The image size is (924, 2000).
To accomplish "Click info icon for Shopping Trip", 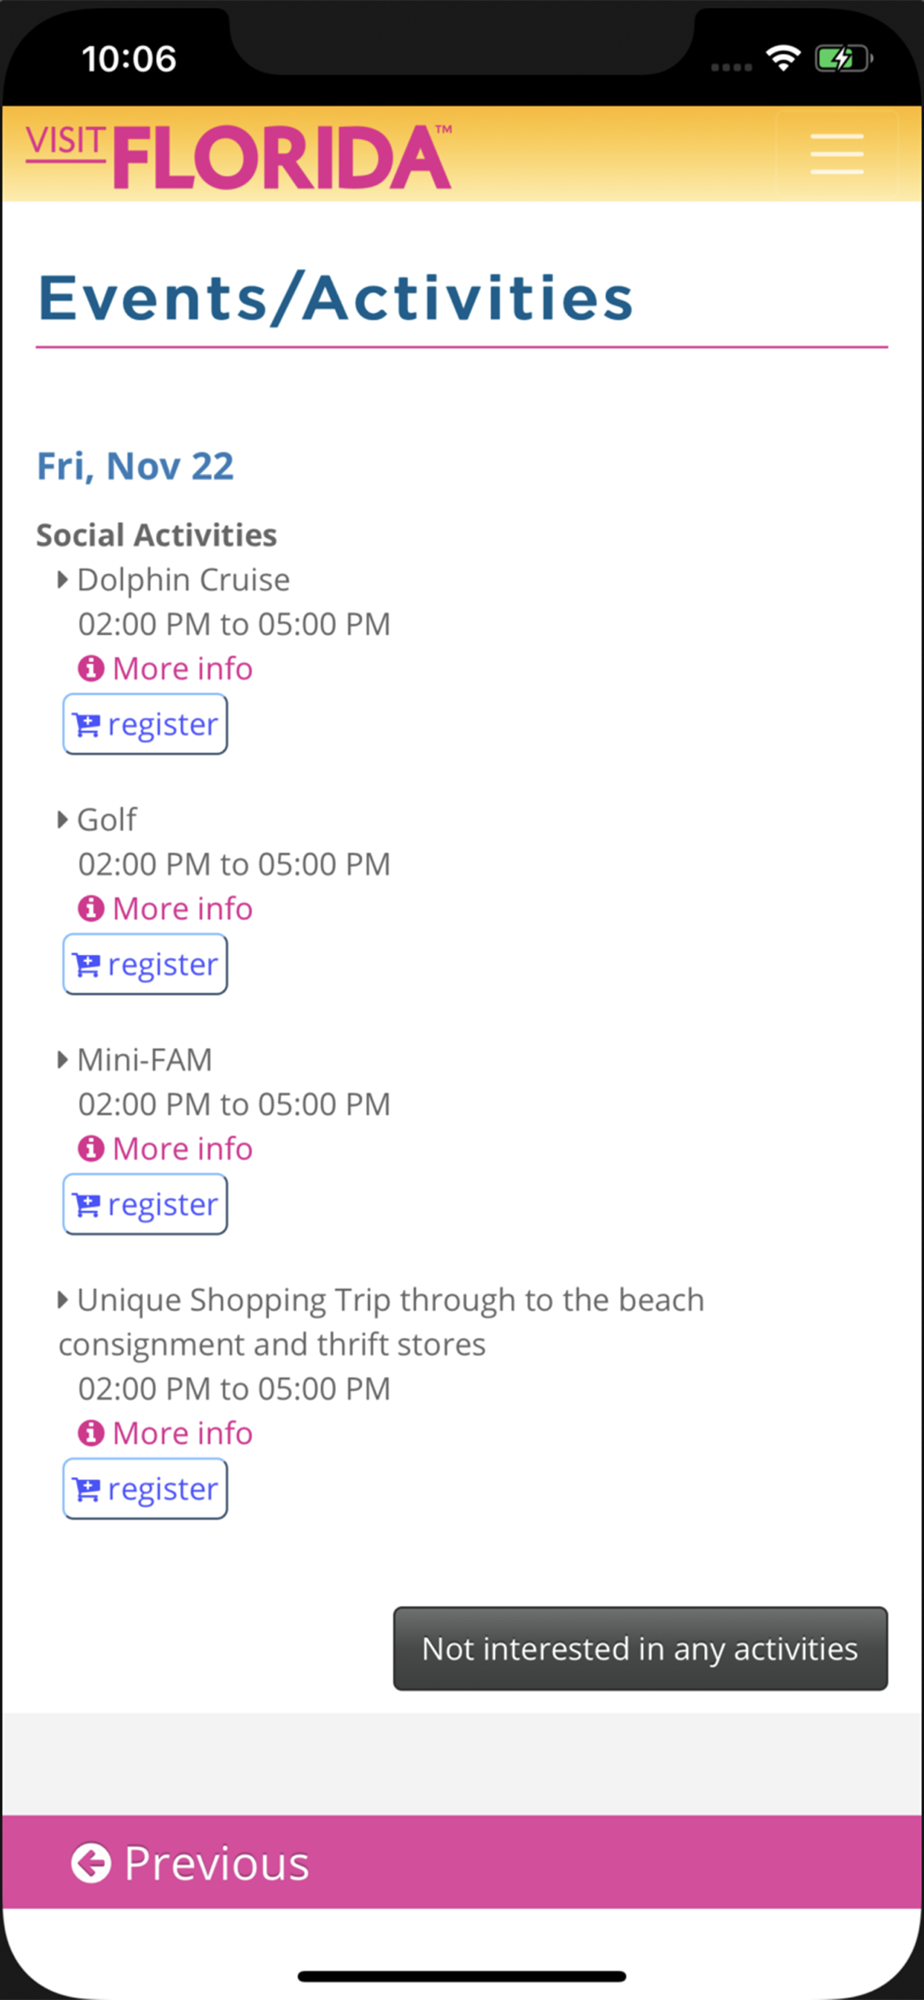I will point(91,1433).
